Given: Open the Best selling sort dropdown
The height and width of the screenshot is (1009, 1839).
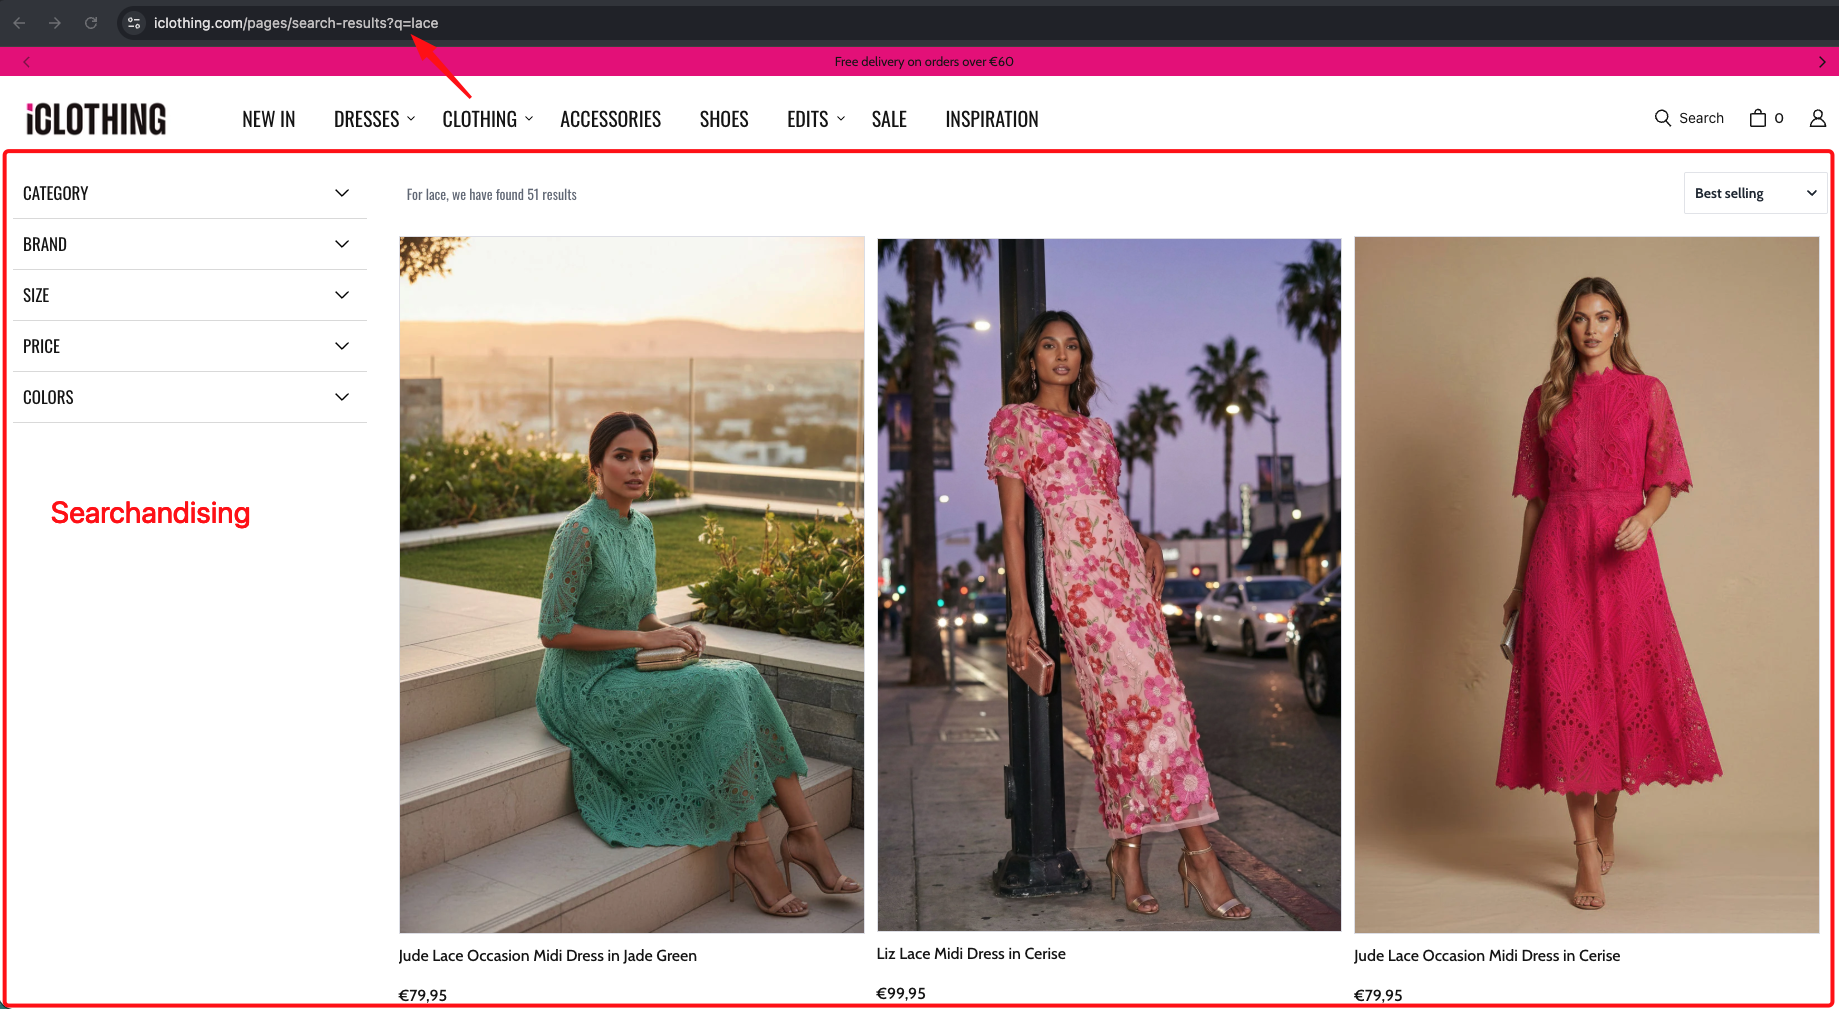Looking at the screenshot, I should pos(1754,193).
